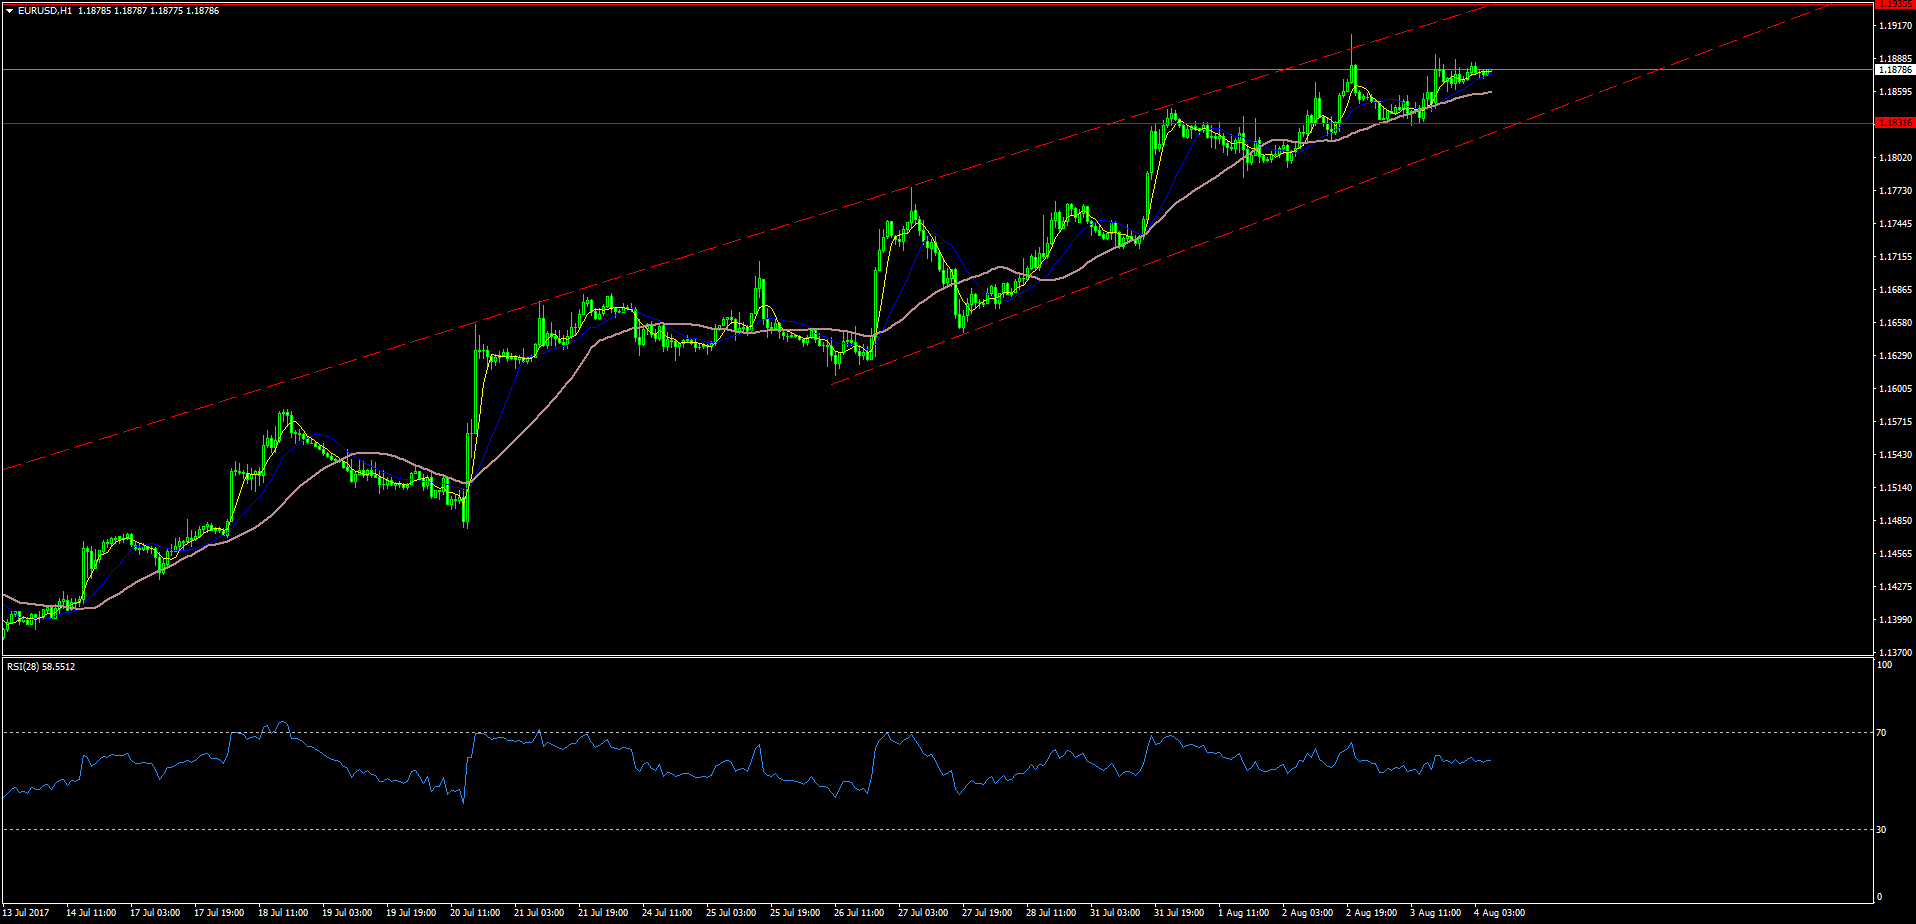Select the 4 Aug 03:00 time axis label
Viewport: 1916px width, 924px height.
pyautogui.click(x=1499, y=913)
